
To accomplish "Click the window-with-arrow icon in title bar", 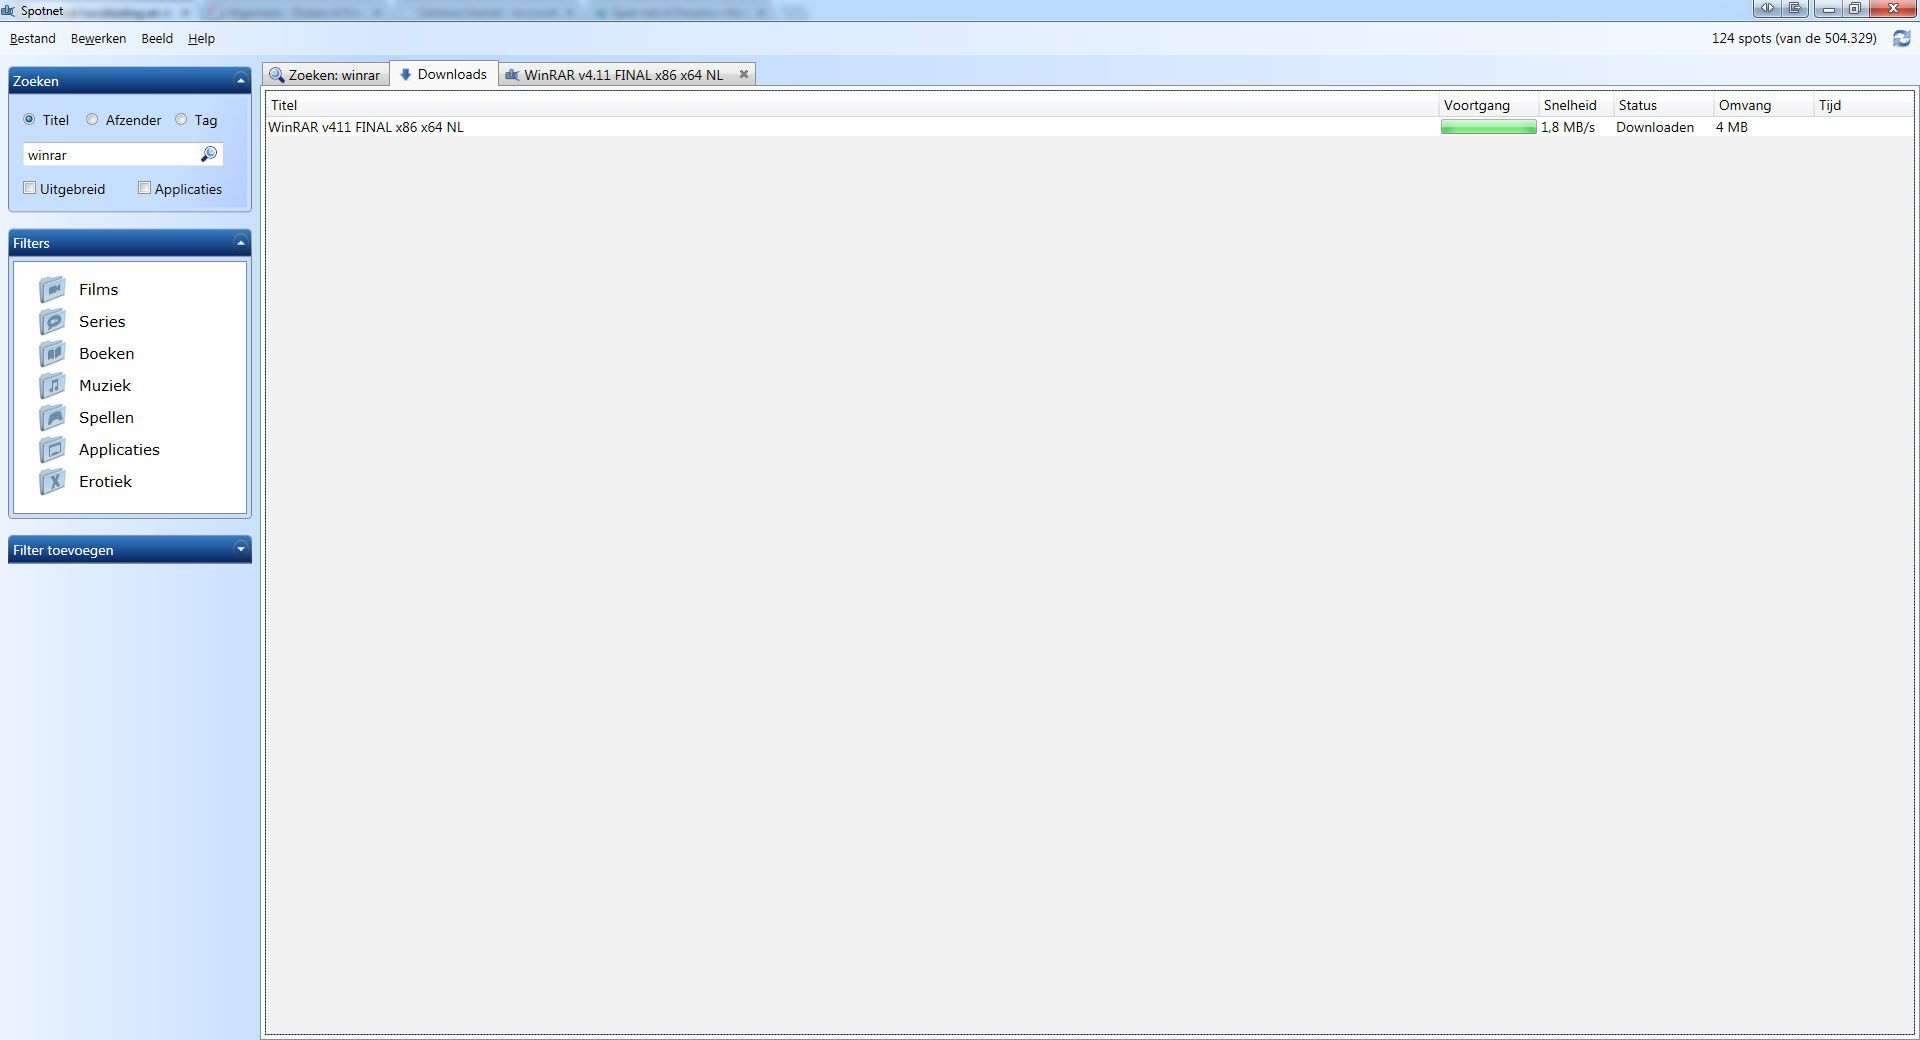I will click(1795, 9).
